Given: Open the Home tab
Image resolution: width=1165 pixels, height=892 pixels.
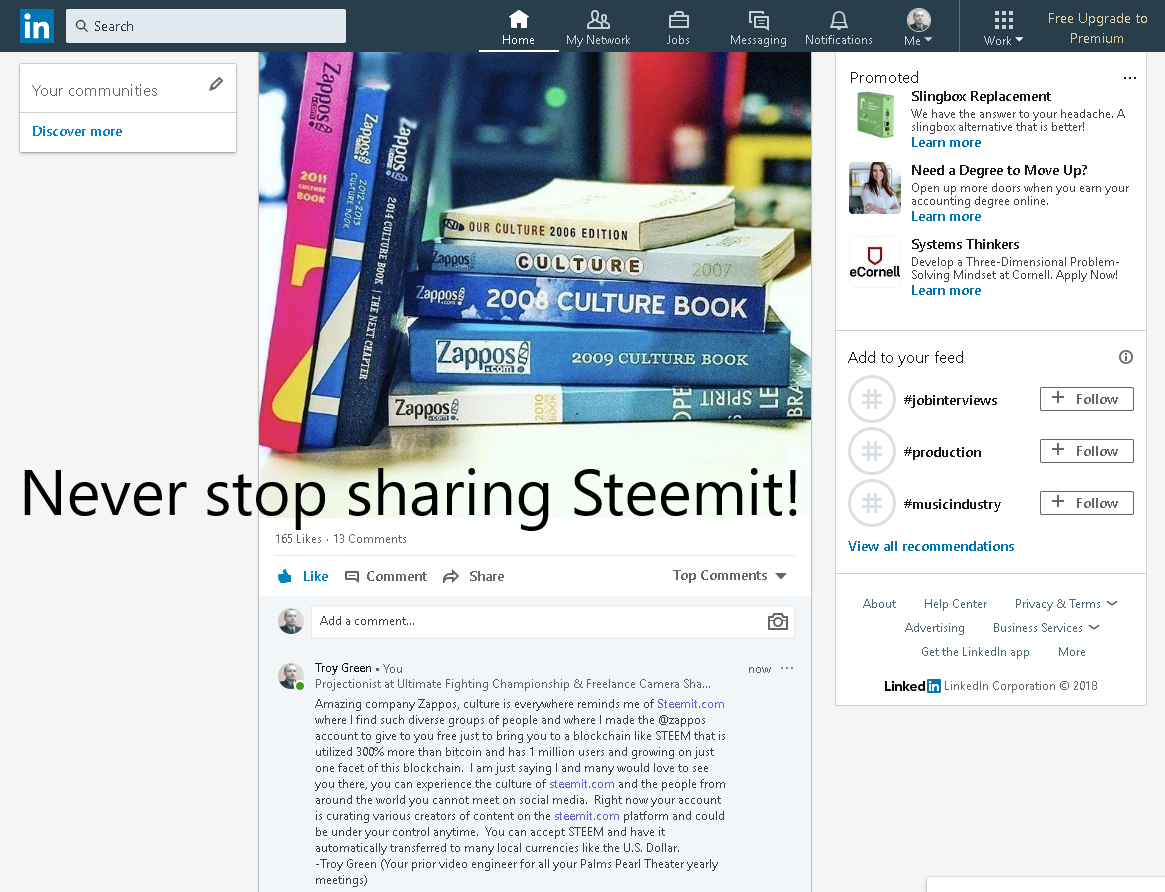Looking at the screenshot, I should coord(518,27).
